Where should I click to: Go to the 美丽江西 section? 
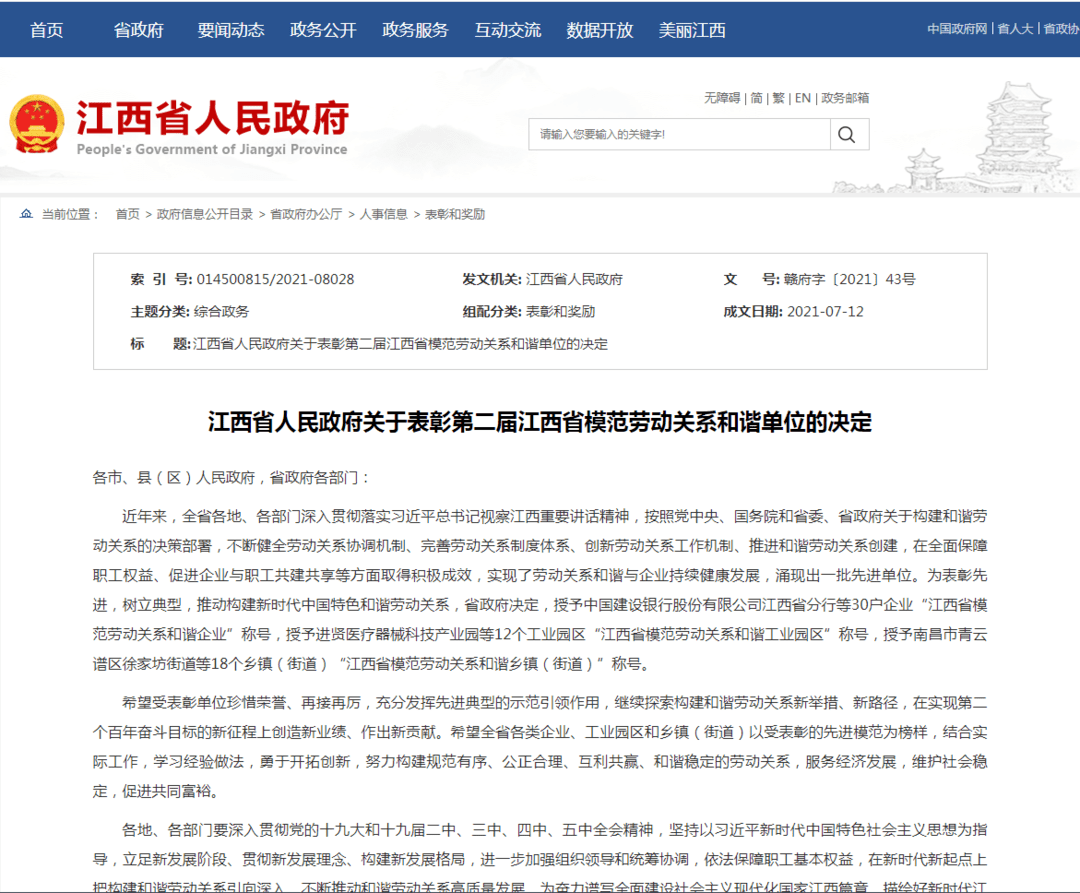tap(692, 30)
